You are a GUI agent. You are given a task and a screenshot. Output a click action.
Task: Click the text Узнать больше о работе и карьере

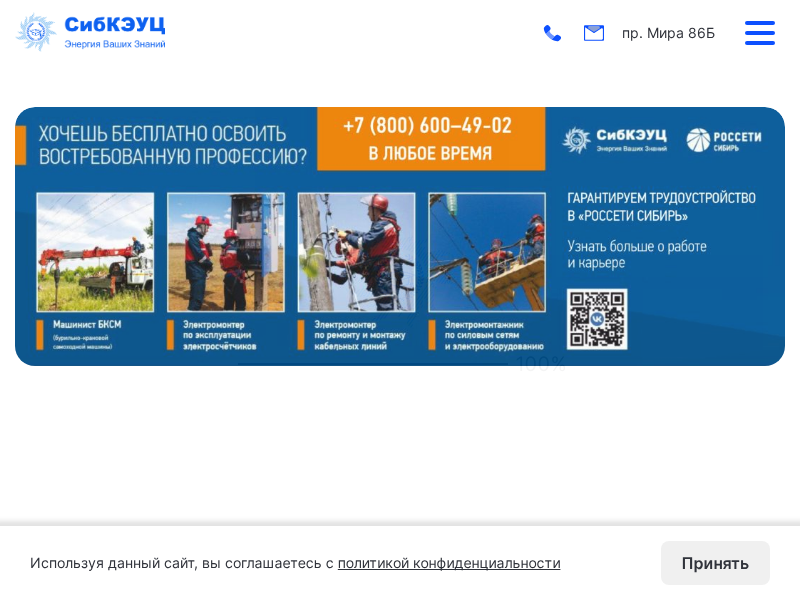637,254
